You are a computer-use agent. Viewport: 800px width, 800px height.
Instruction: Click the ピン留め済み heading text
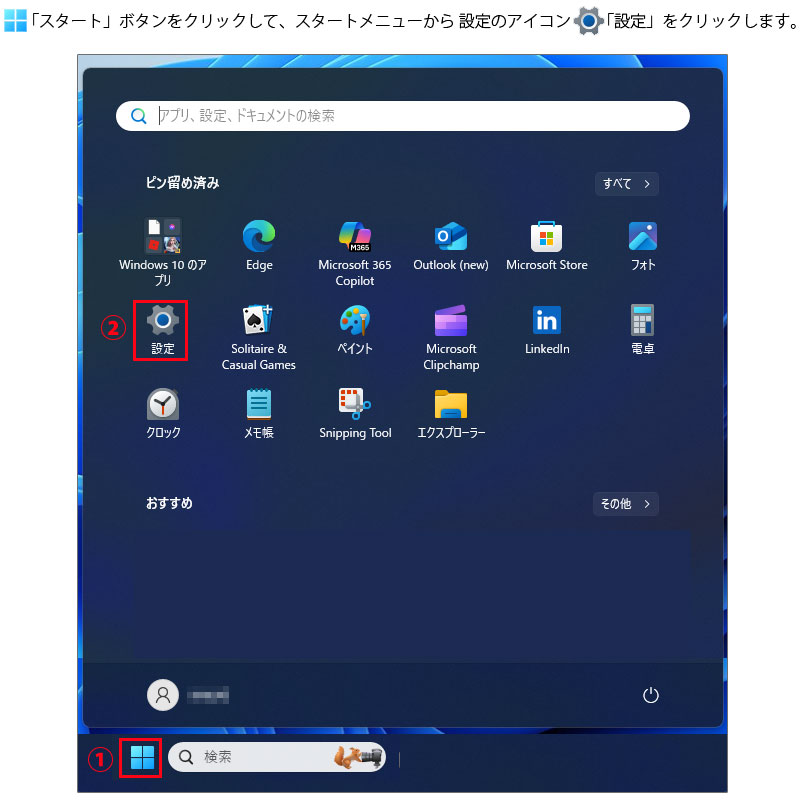(x=183, y=183)
